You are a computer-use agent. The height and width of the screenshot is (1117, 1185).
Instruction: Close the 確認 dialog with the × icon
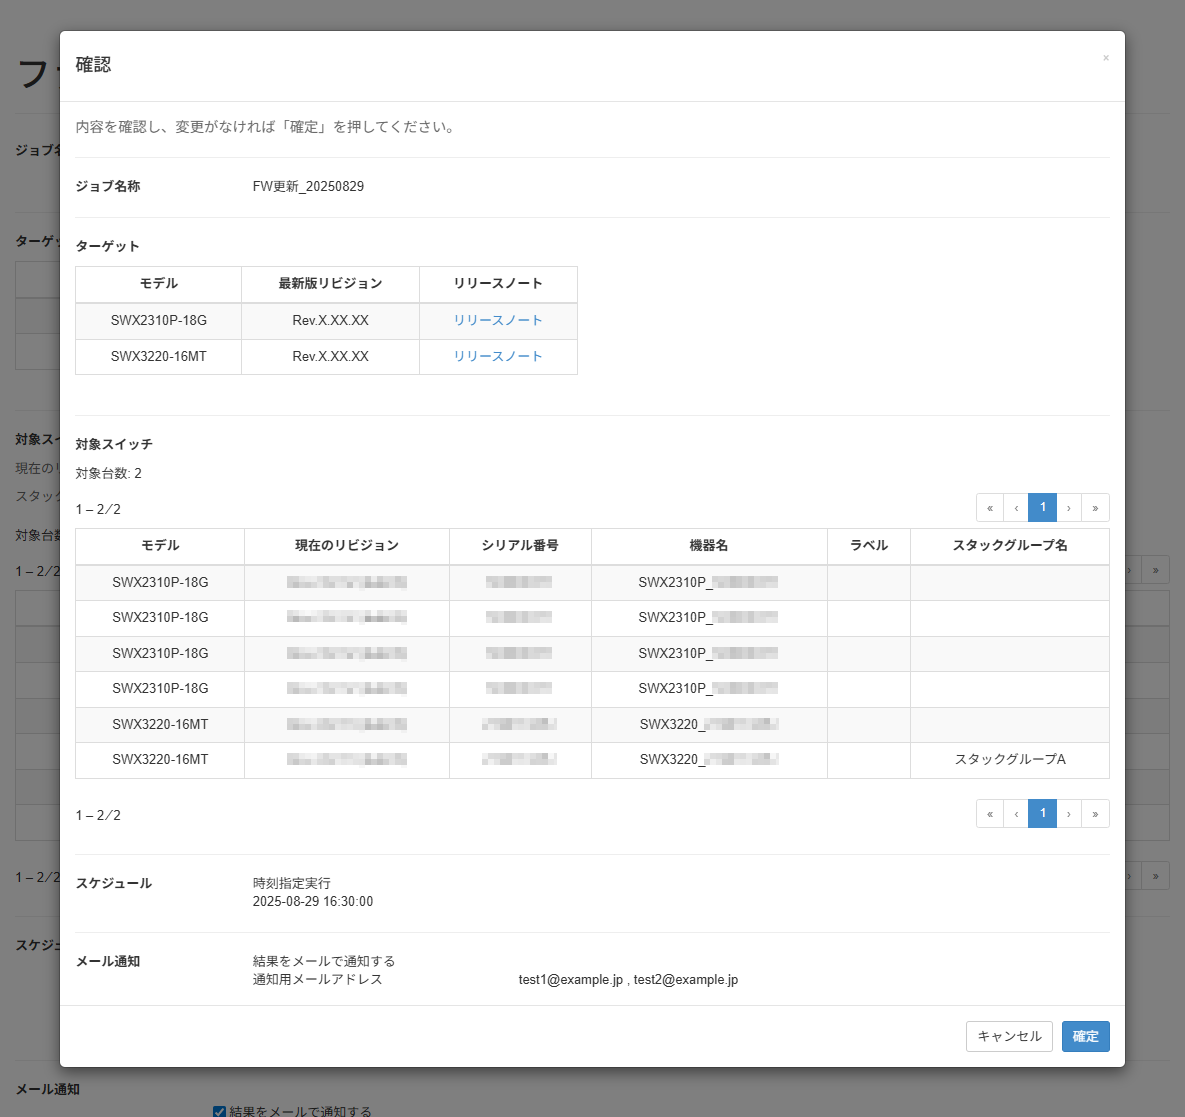click(x=1106, y=57)
